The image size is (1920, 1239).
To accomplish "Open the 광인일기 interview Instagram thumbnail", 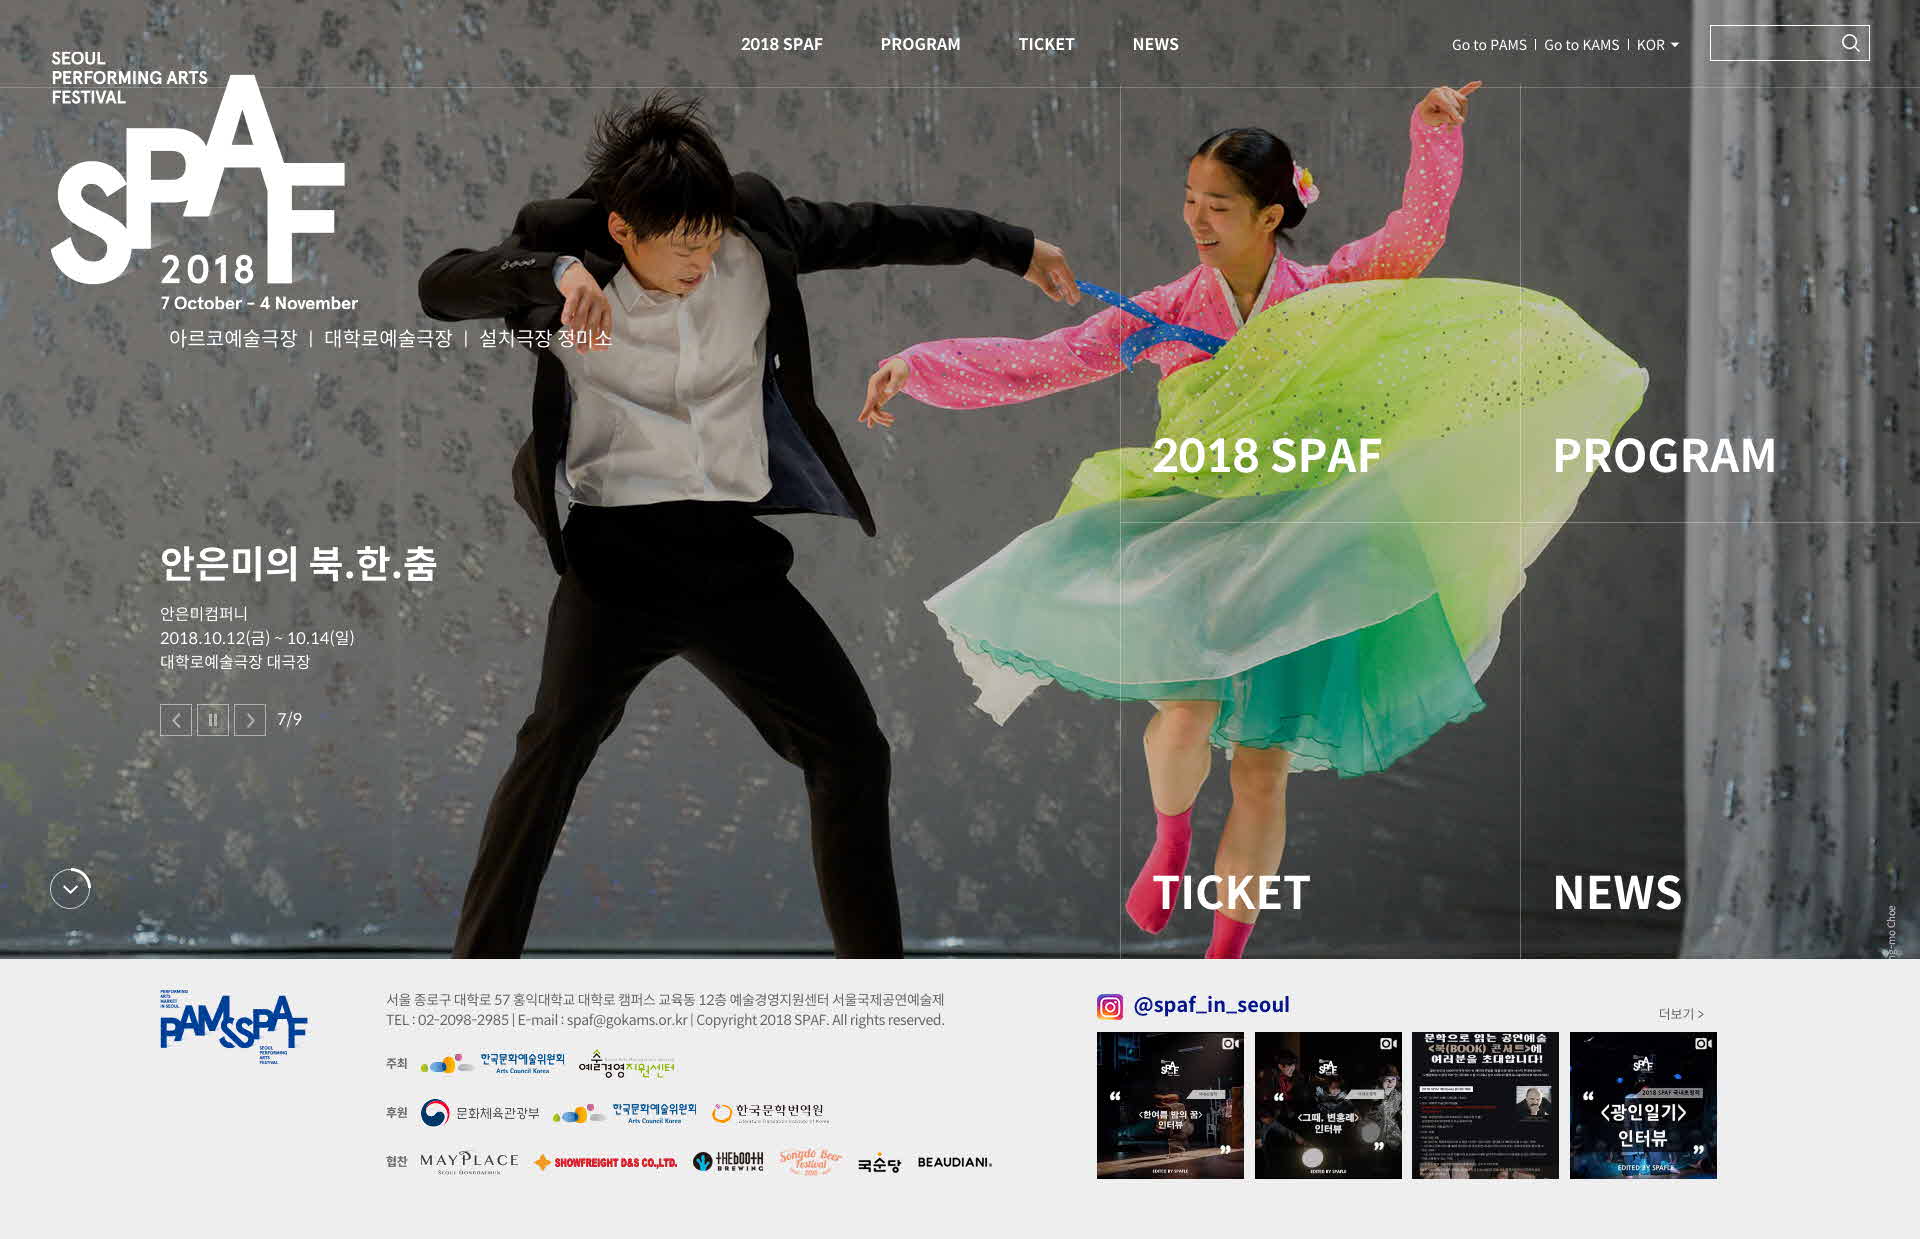I will point(1643,1105).
